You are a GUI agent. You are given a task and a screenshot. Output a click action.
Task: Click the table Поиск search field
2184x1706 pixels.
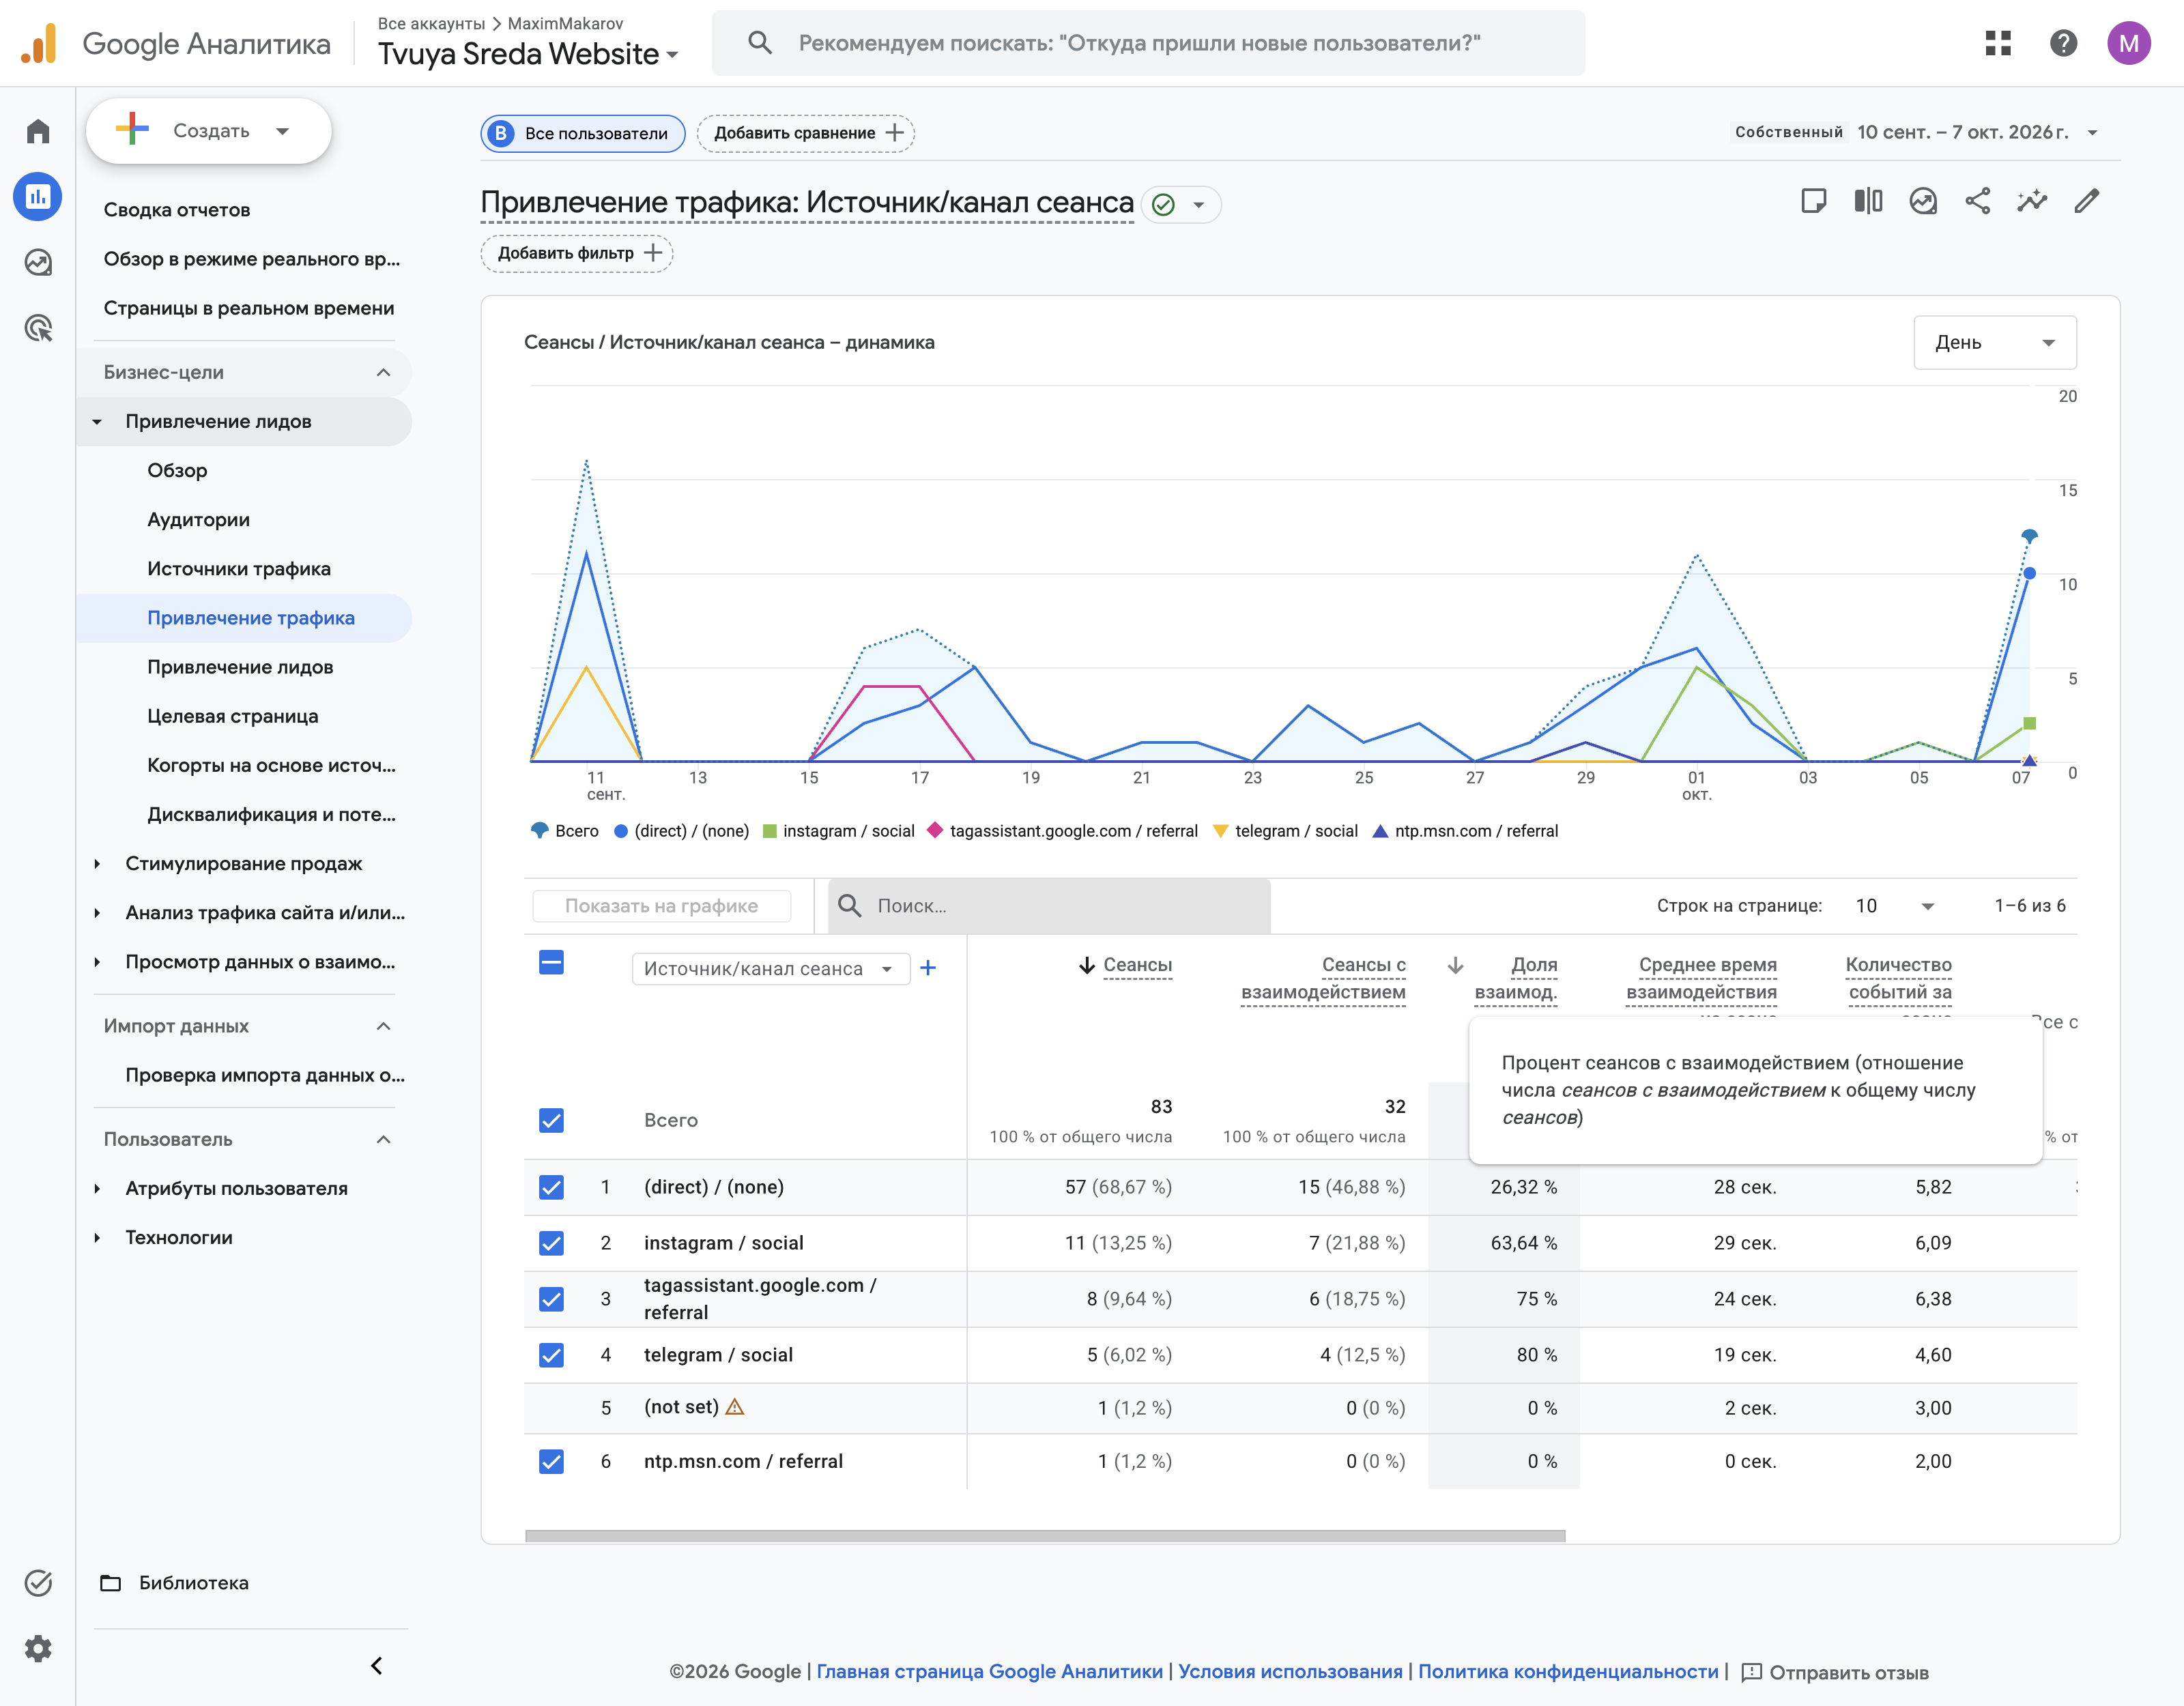coord(1049,906)
